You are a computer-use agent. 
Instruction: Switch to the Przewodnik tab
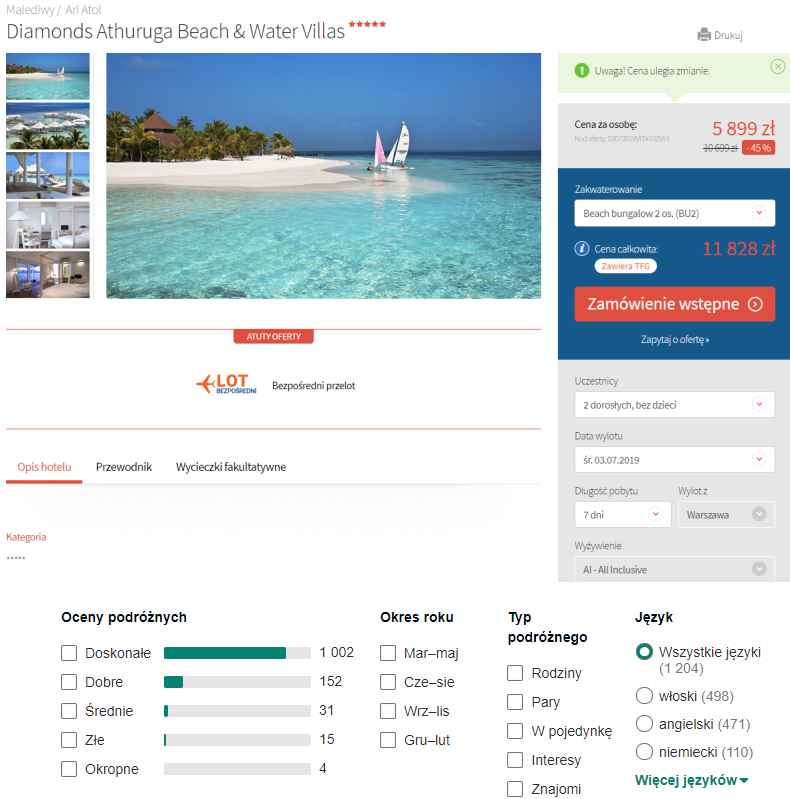[x=124, y=467]
